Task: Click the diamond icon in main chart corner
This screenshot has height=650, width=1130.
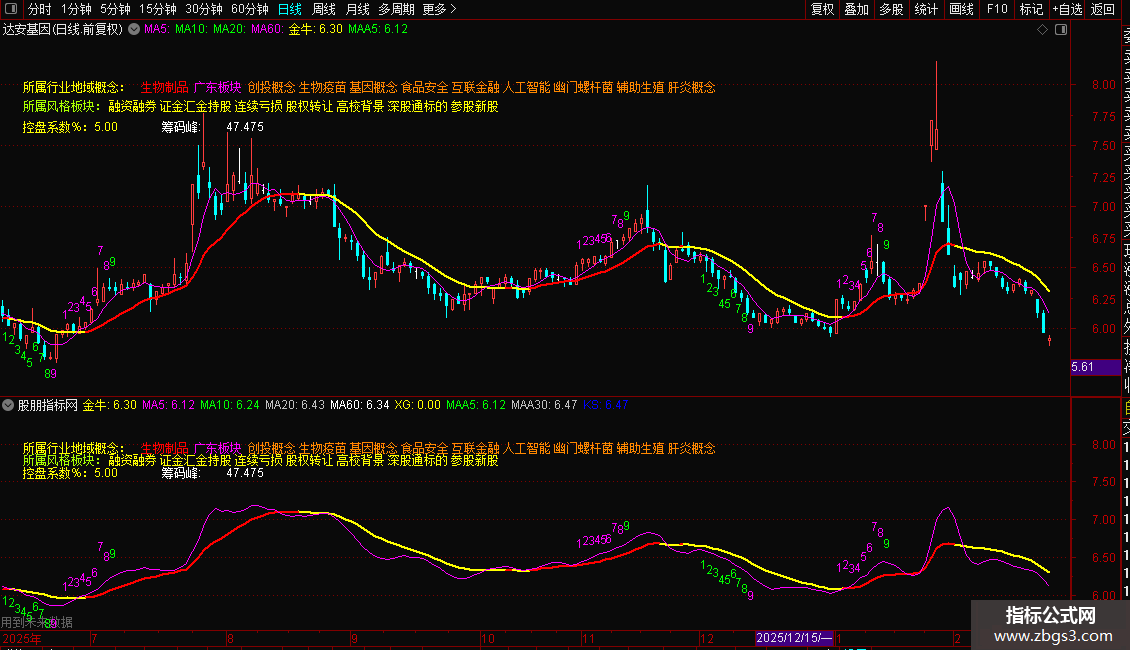Action: pyautogui.click(x=1042, y=30)
